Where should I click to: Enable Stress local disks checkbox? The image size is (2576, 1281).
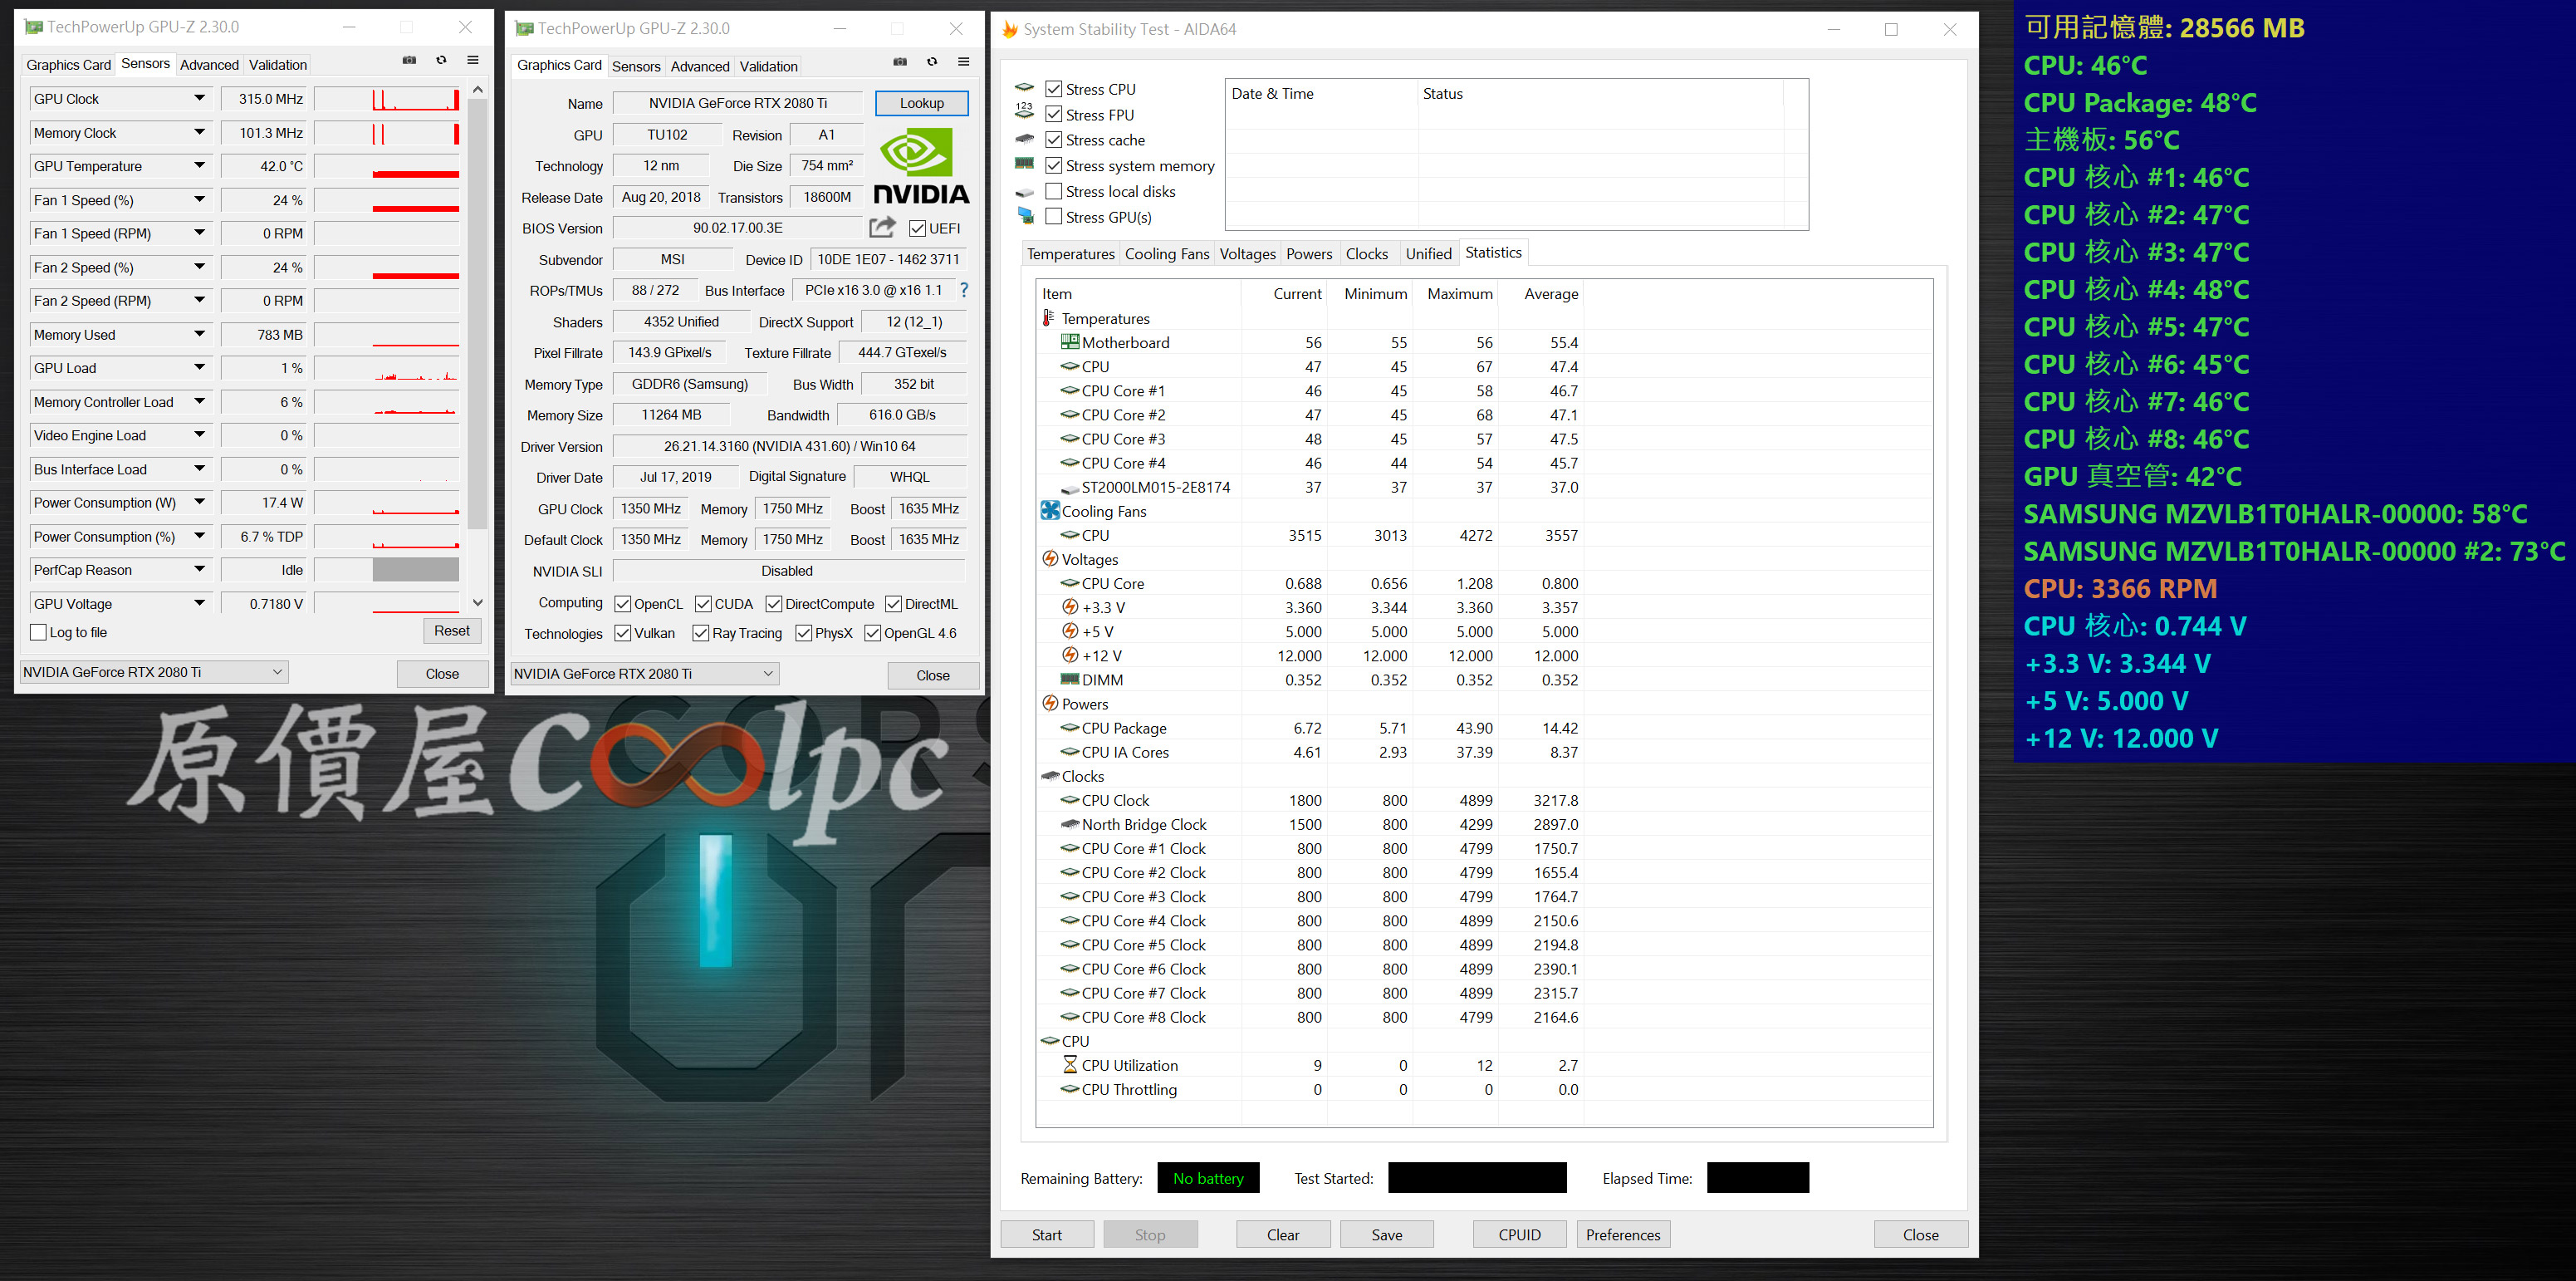tap(1054, 191)
